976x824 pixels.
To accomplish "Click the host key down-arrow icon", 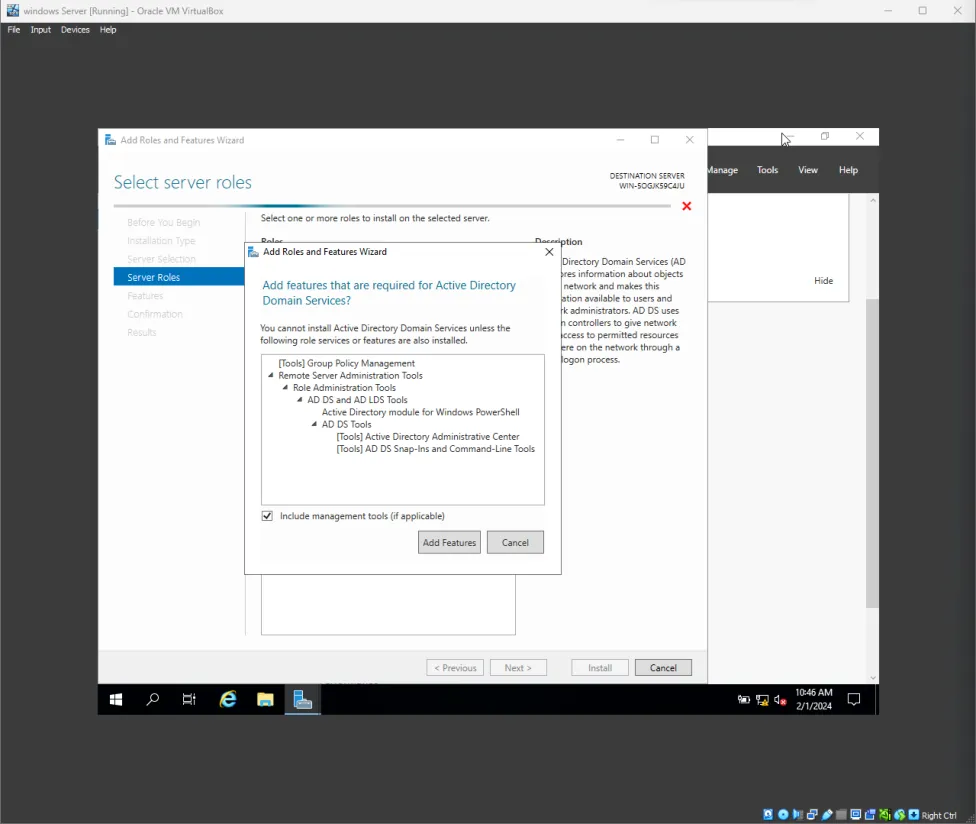I will pyautogui.click(x=914, y=815).
